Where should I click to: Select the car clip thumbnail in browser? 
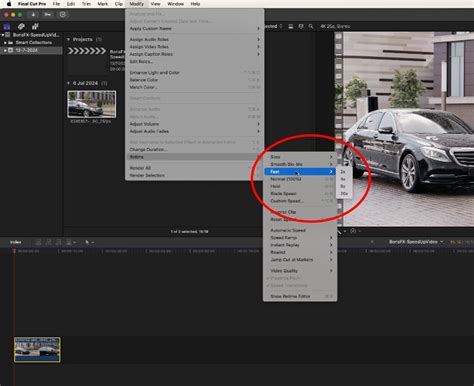click(x=92, y=104)
